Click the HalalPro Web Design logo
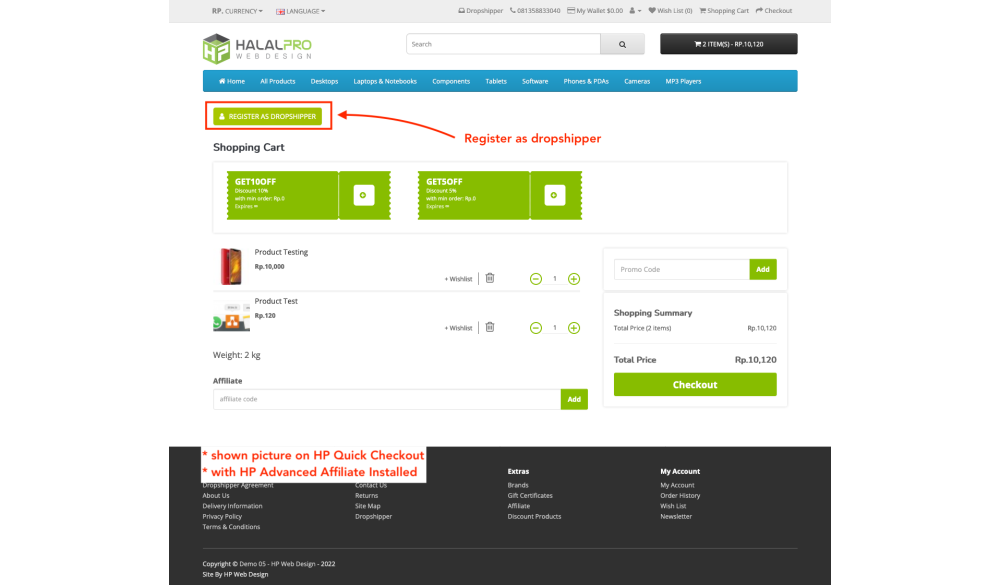 pyautogui.click(x=256, y=48)
